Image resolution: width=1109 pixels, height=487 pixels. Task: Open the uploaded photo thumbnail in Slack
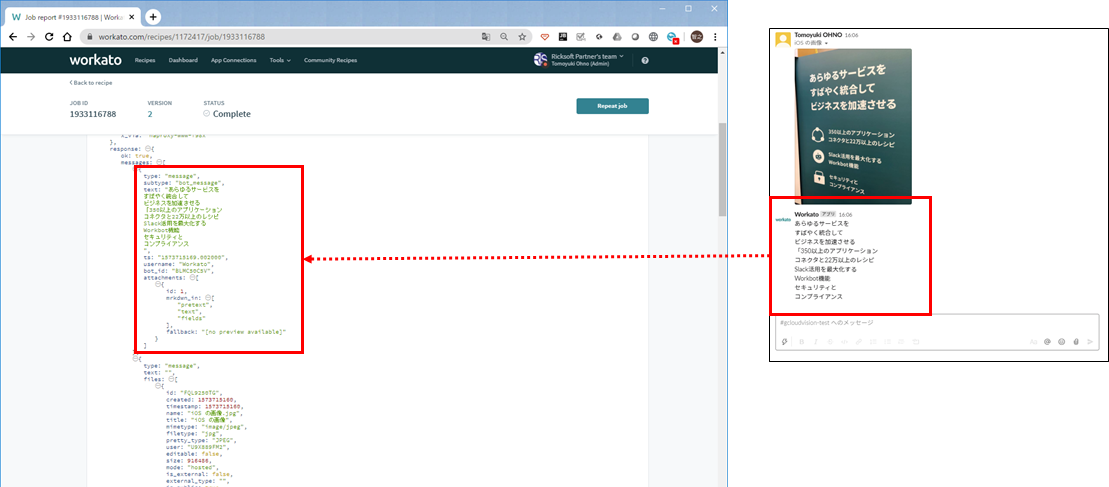[854, 126]
